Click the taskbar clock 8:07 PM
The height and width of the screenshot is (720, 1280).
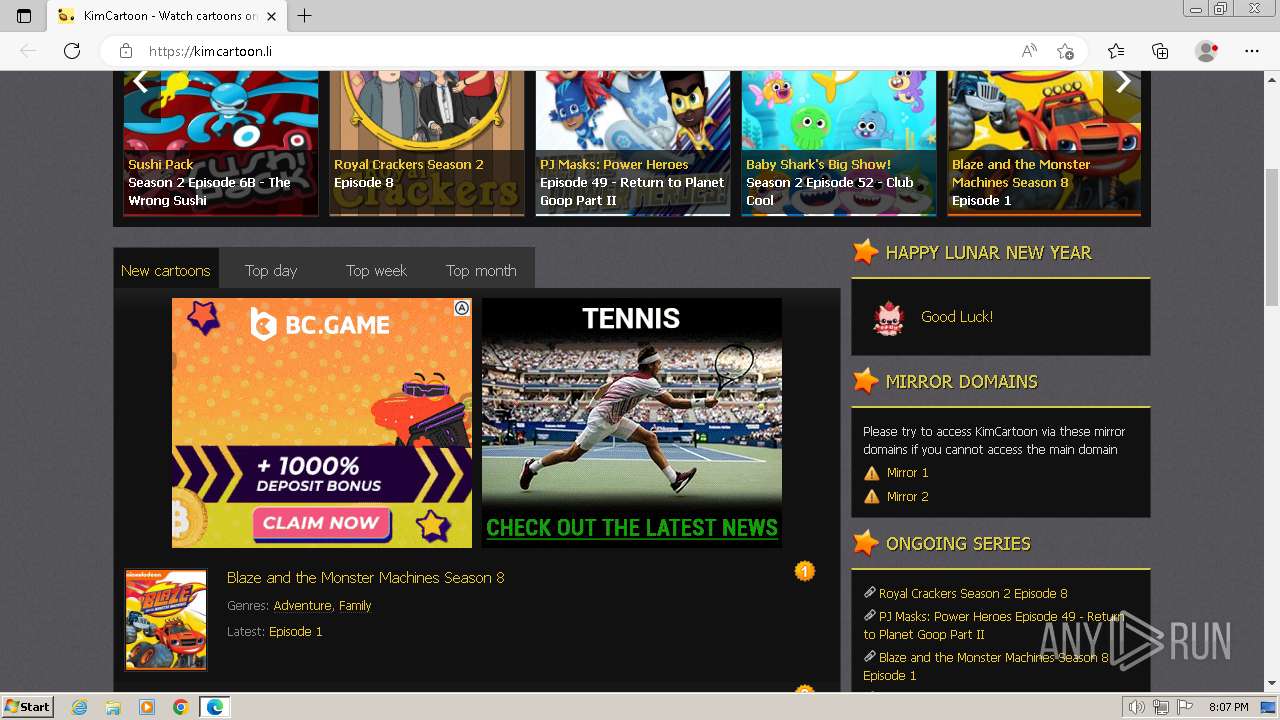[x=1228, y=707]
